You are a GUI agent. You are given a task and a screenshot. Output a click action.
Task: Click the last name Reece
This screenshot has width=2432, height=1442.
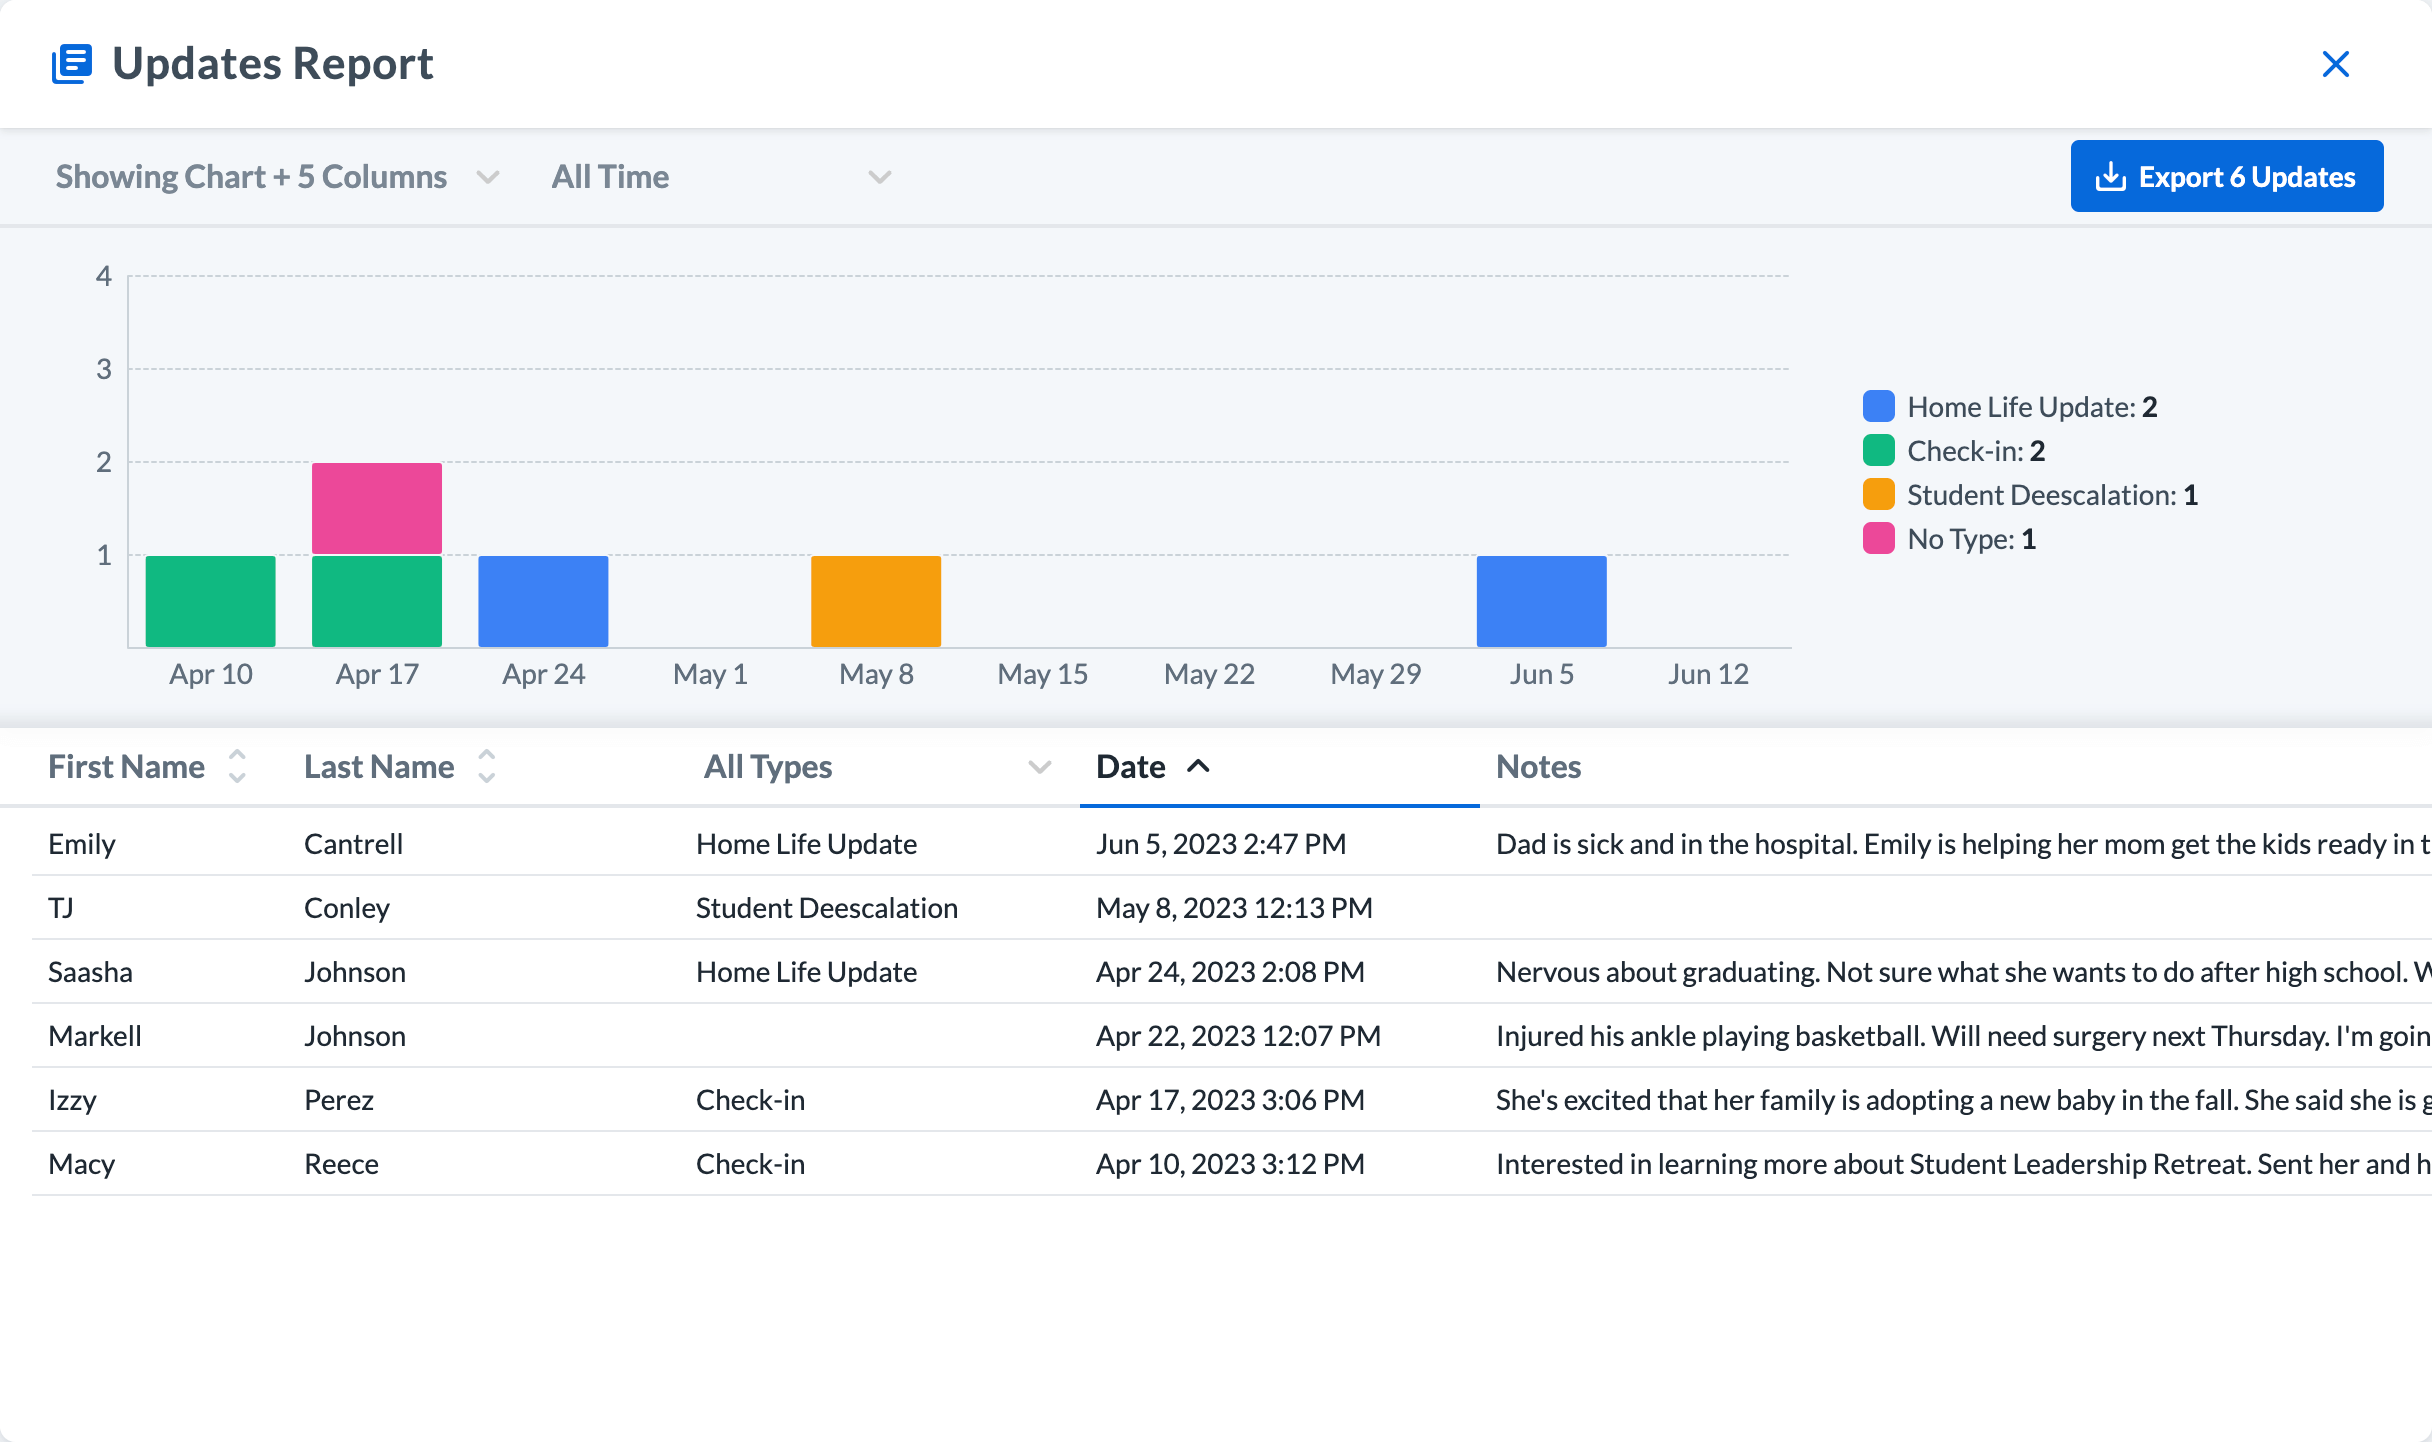point(341,1164)
